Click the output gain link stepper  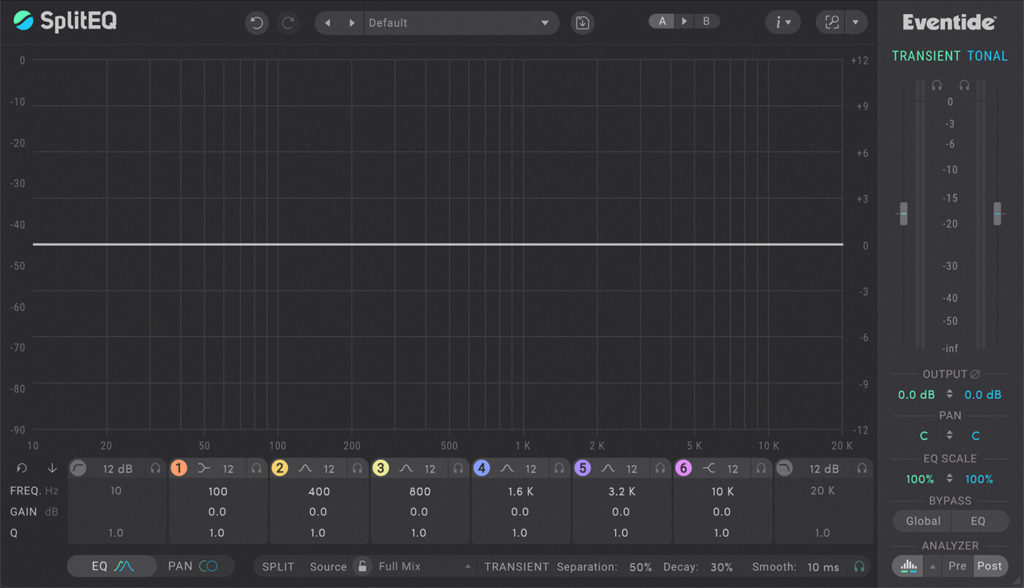pos(950,394)
